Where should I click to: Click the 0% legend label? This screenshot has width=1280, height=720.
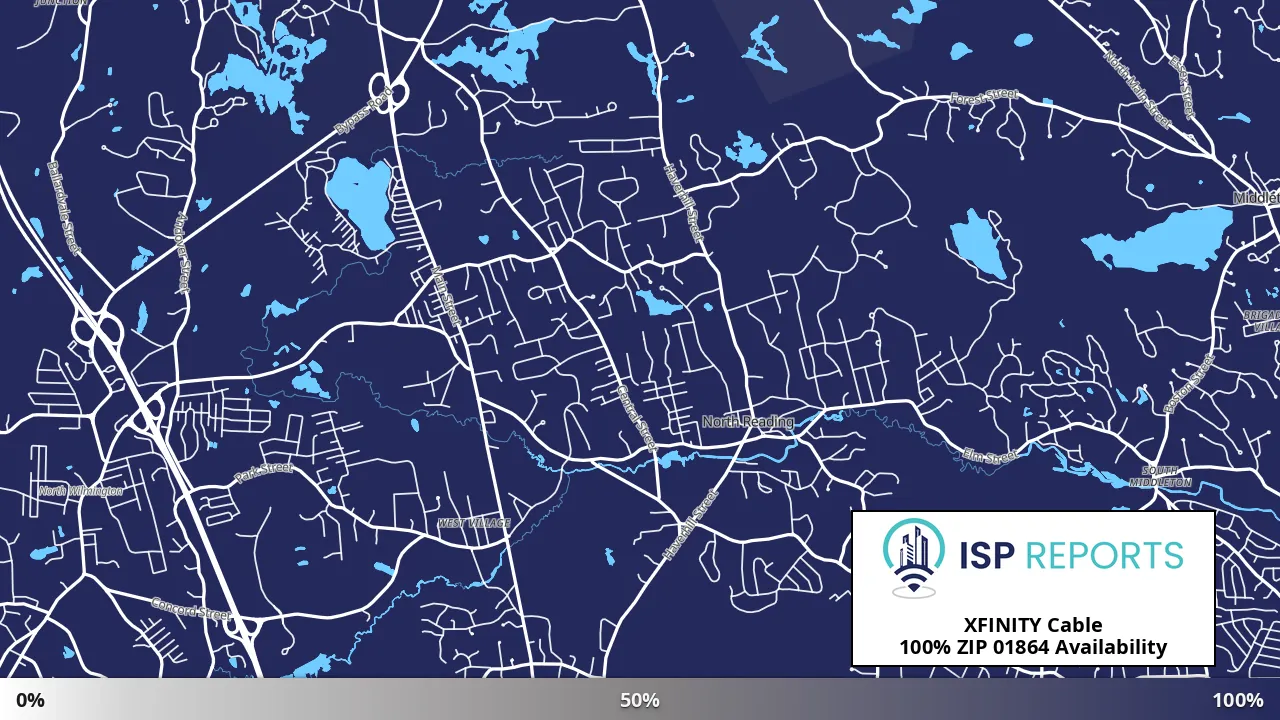(x=30, y=700)
